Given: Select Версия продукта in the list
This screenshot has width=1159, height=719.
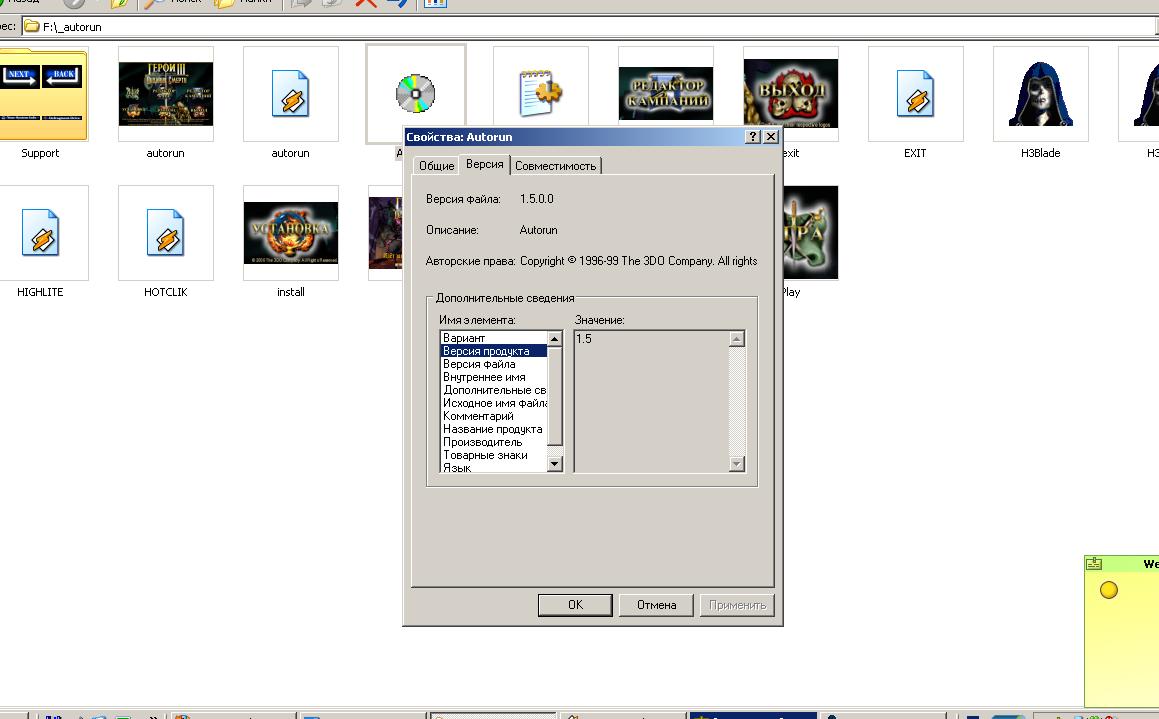Looking at the screenshot, I should click(494, 351).
